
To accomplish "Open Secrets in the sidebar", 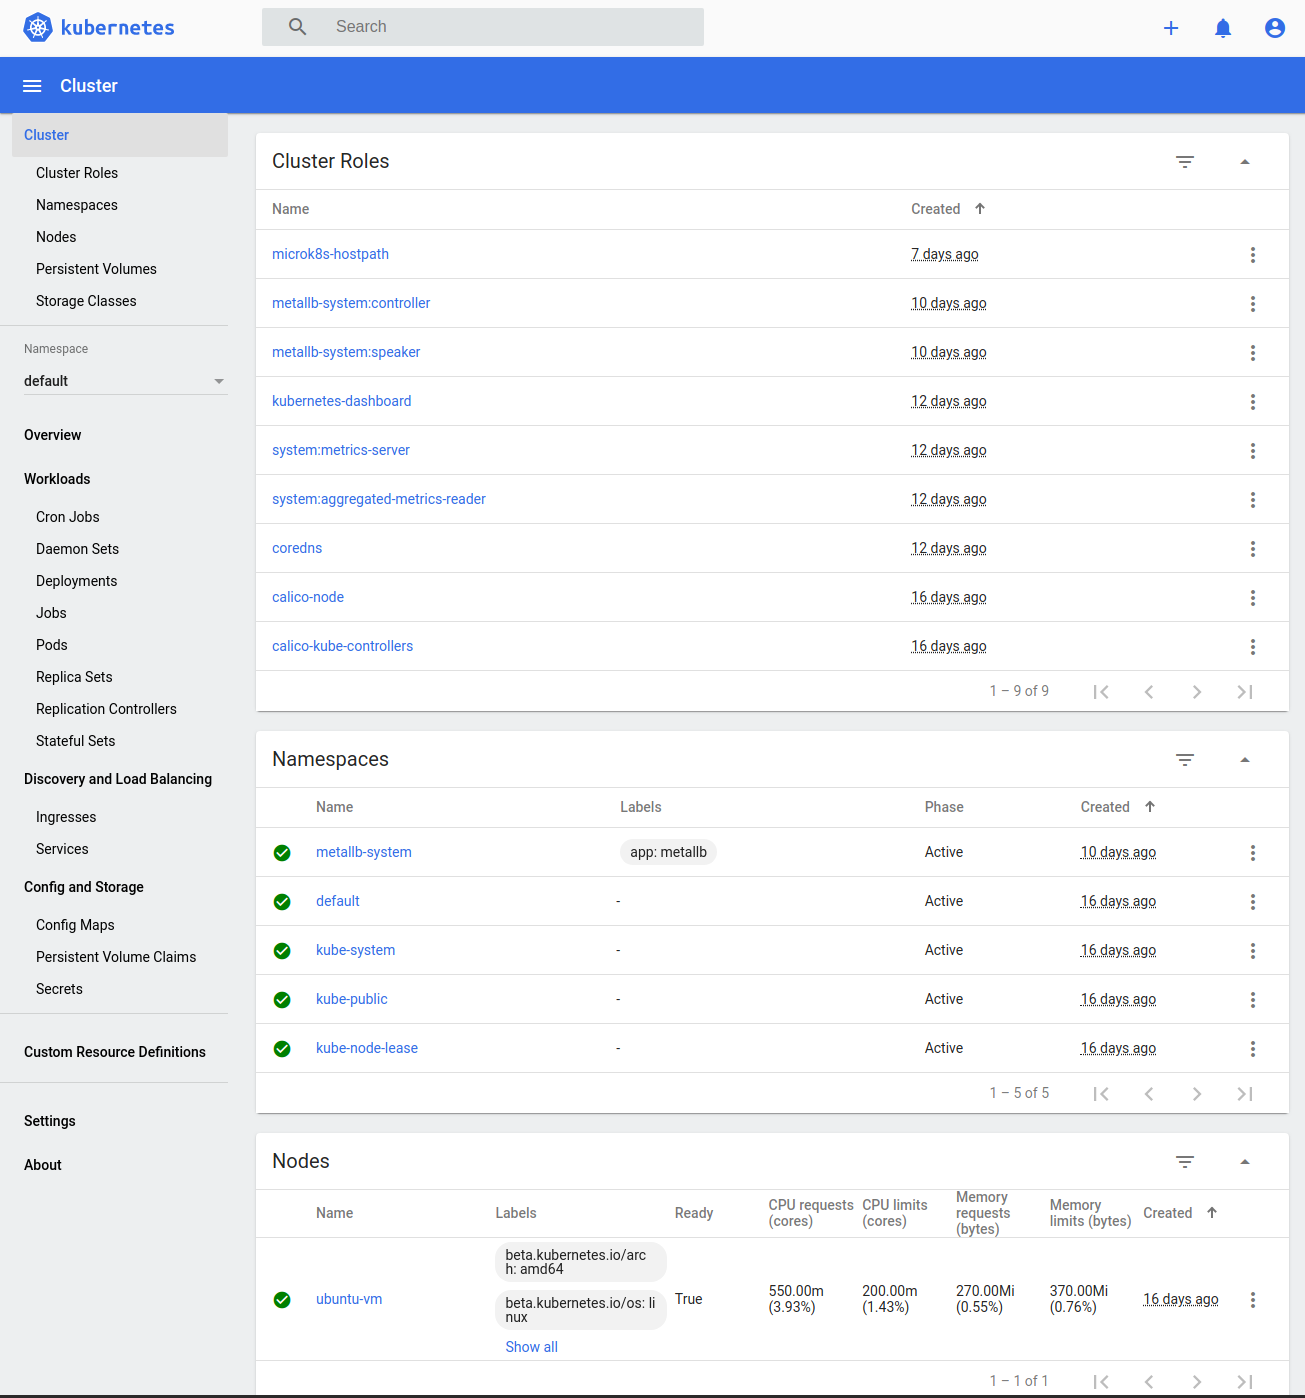I will 59,989.
